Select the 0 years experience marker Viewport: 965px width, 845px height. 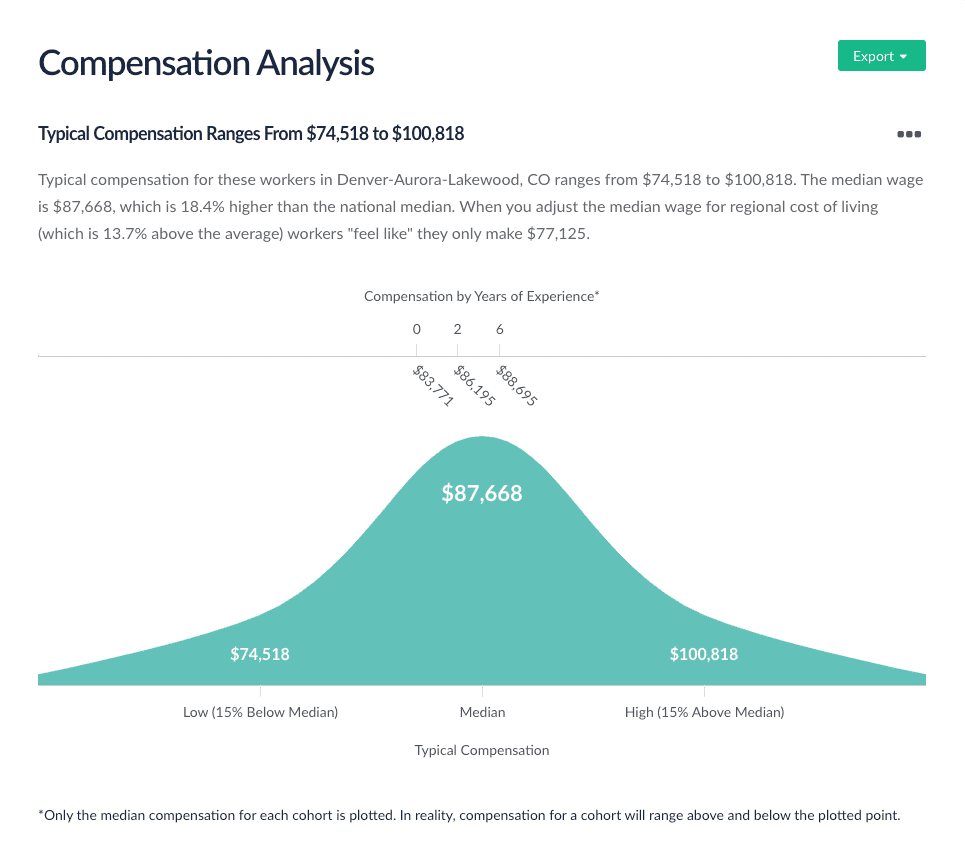click(417, 330)
